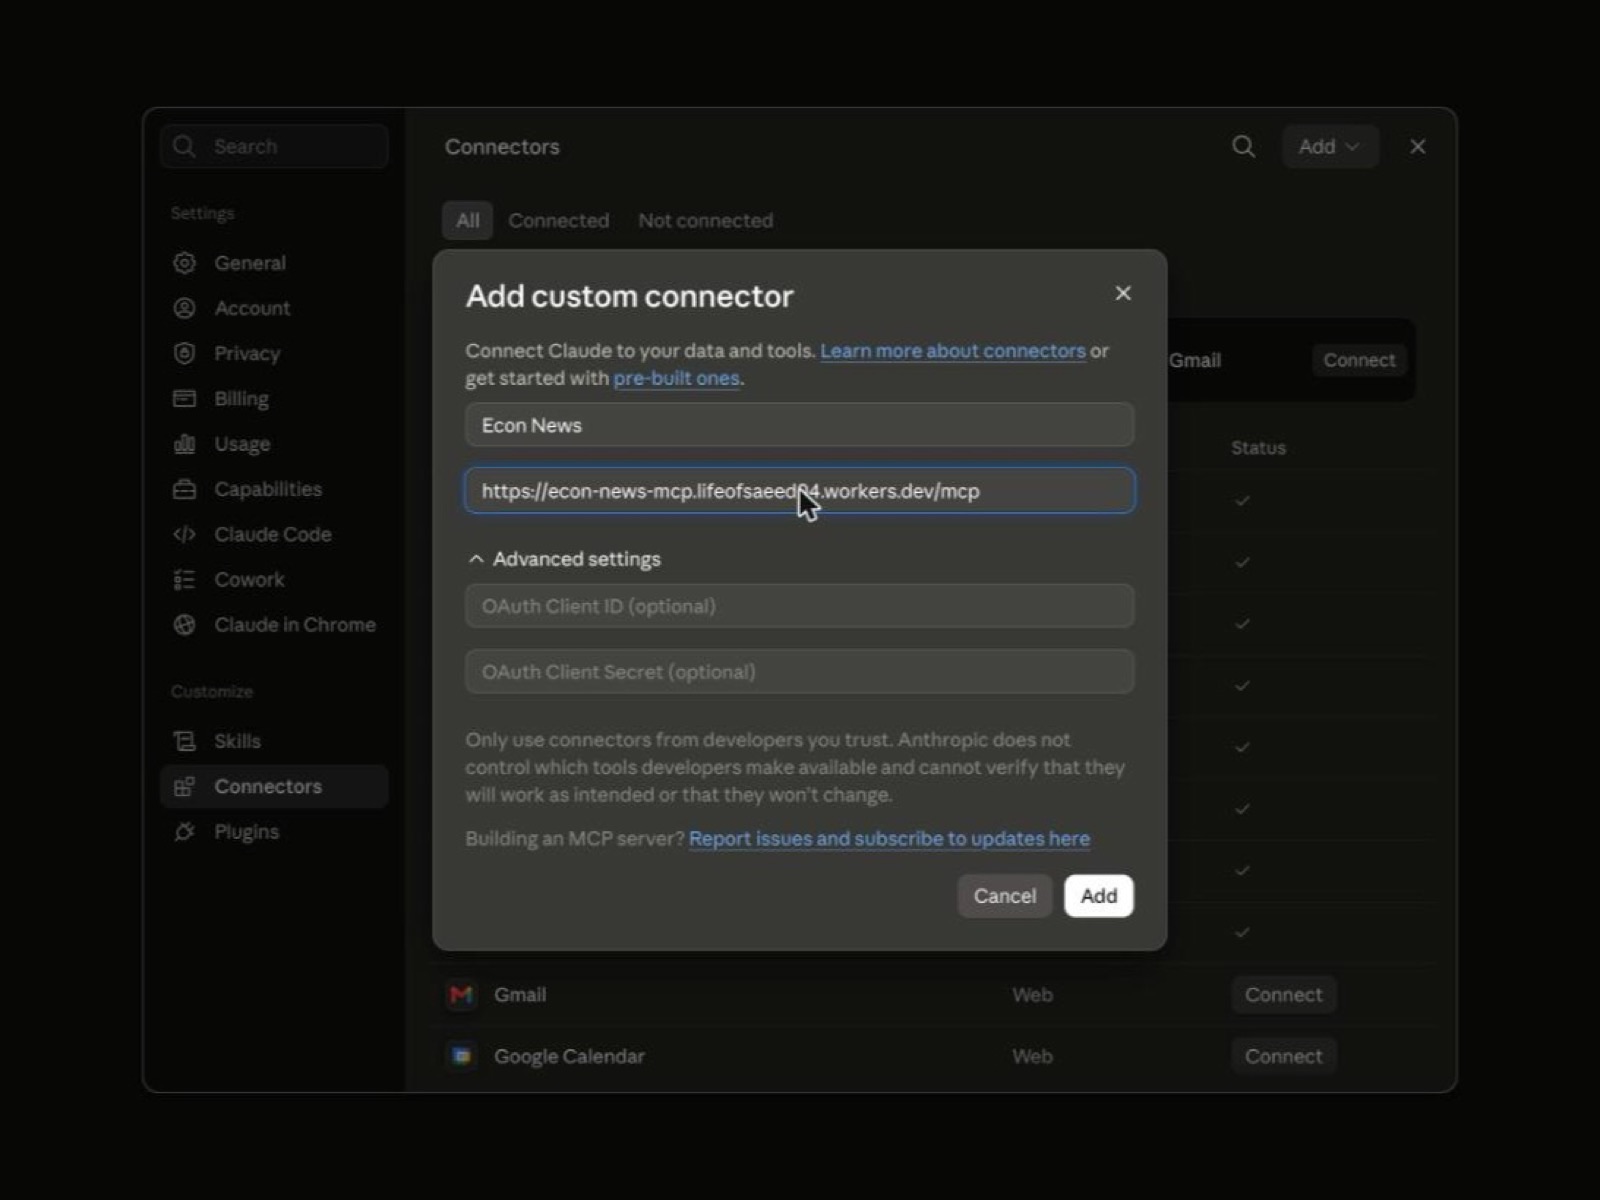Viewport: 1600px width, 1200px height.
Task: Open Plugins customization page
Action: [x=274, y=832]
